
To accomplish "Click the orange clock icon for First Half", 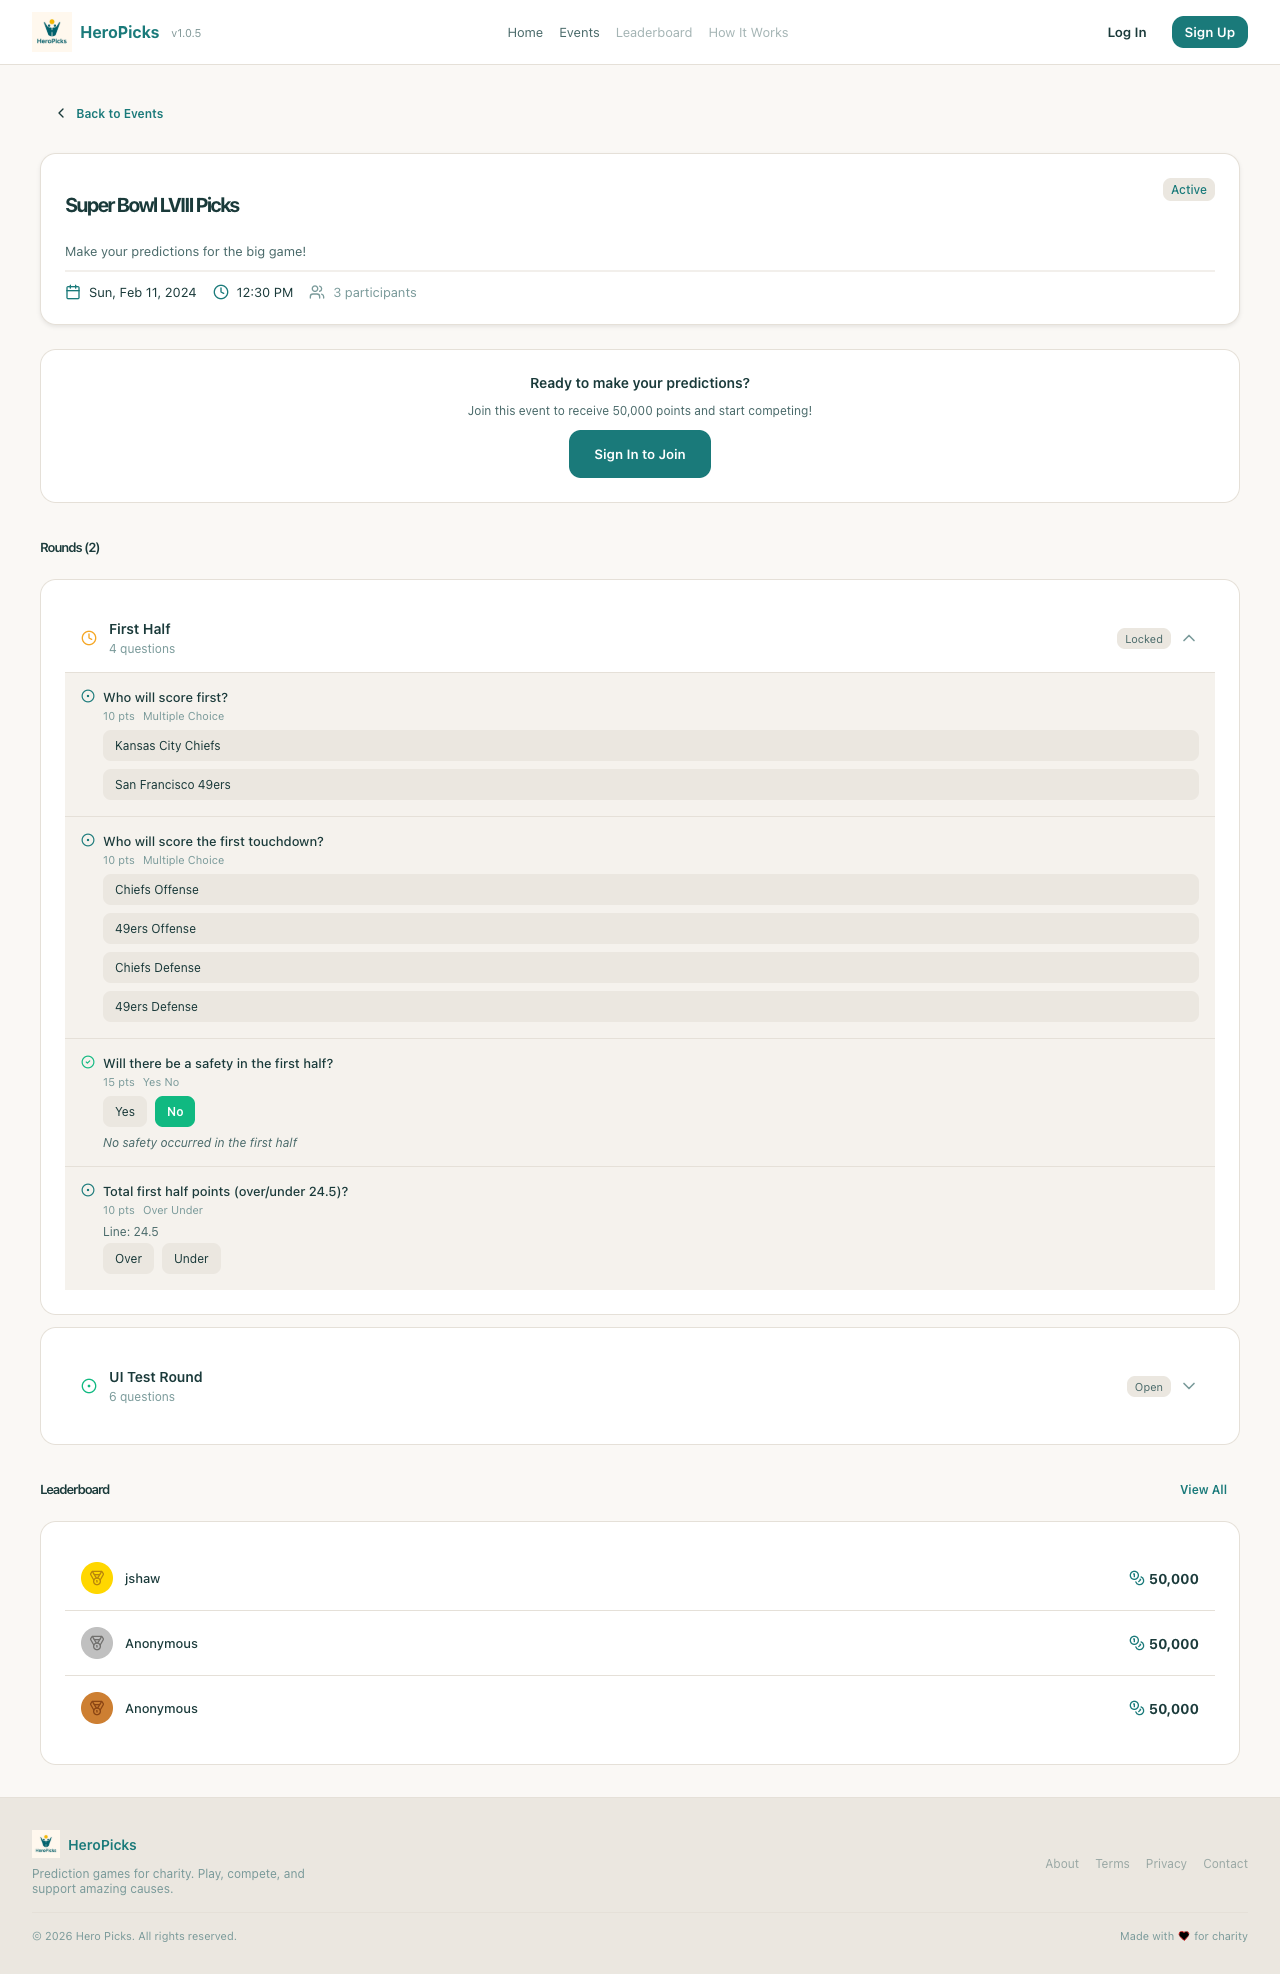I will 89,638.
